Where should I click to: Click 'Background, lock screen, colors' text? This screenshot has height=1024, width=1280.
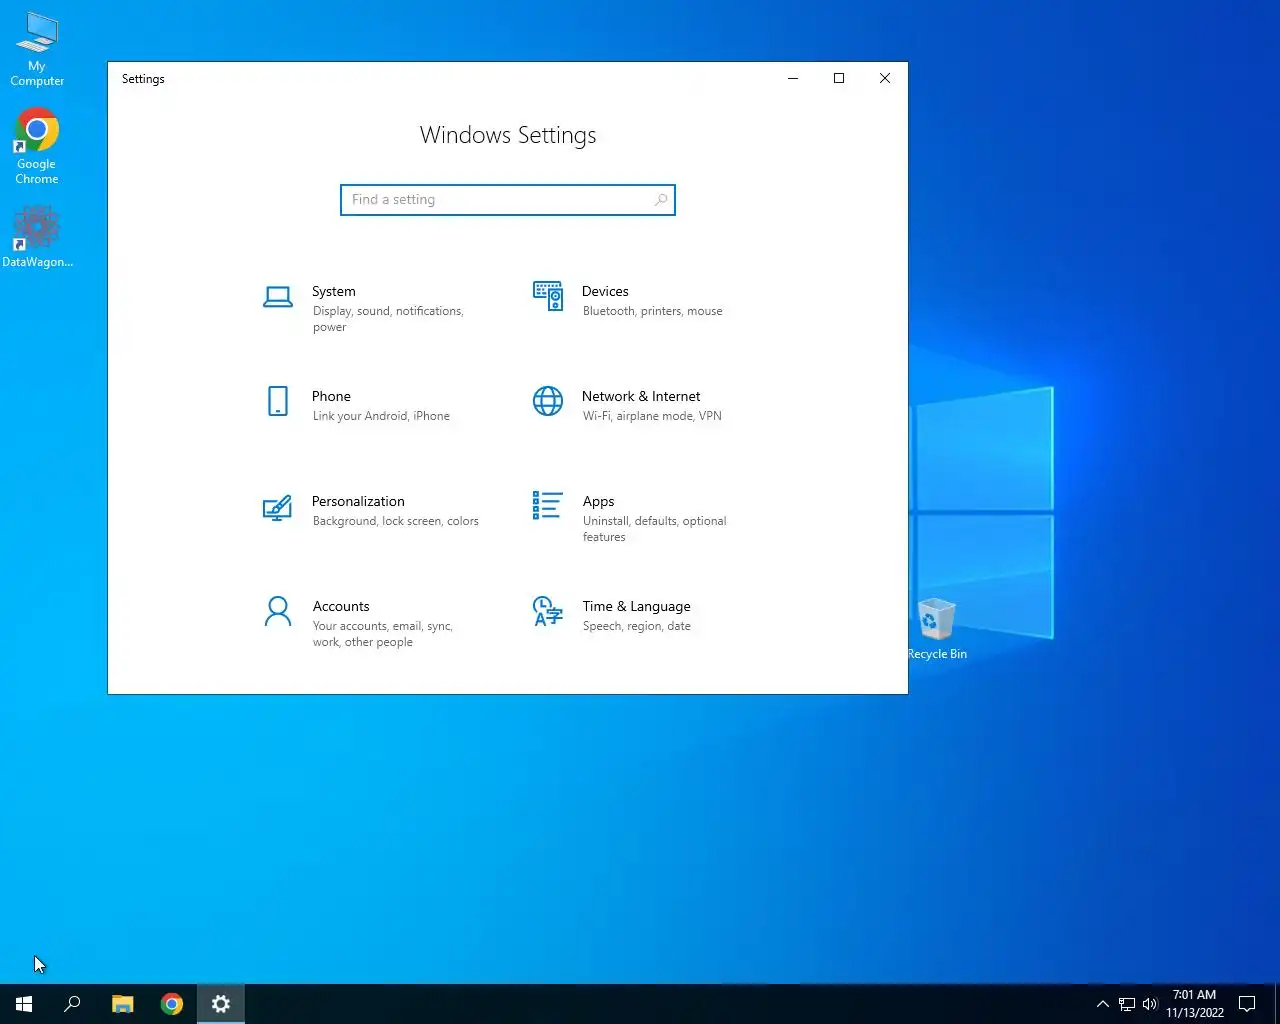(395, 521)
